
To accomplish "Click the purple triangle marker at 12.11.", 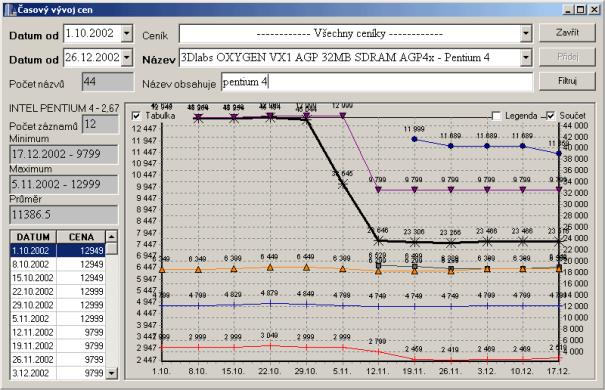I will (x=379, y=190).
